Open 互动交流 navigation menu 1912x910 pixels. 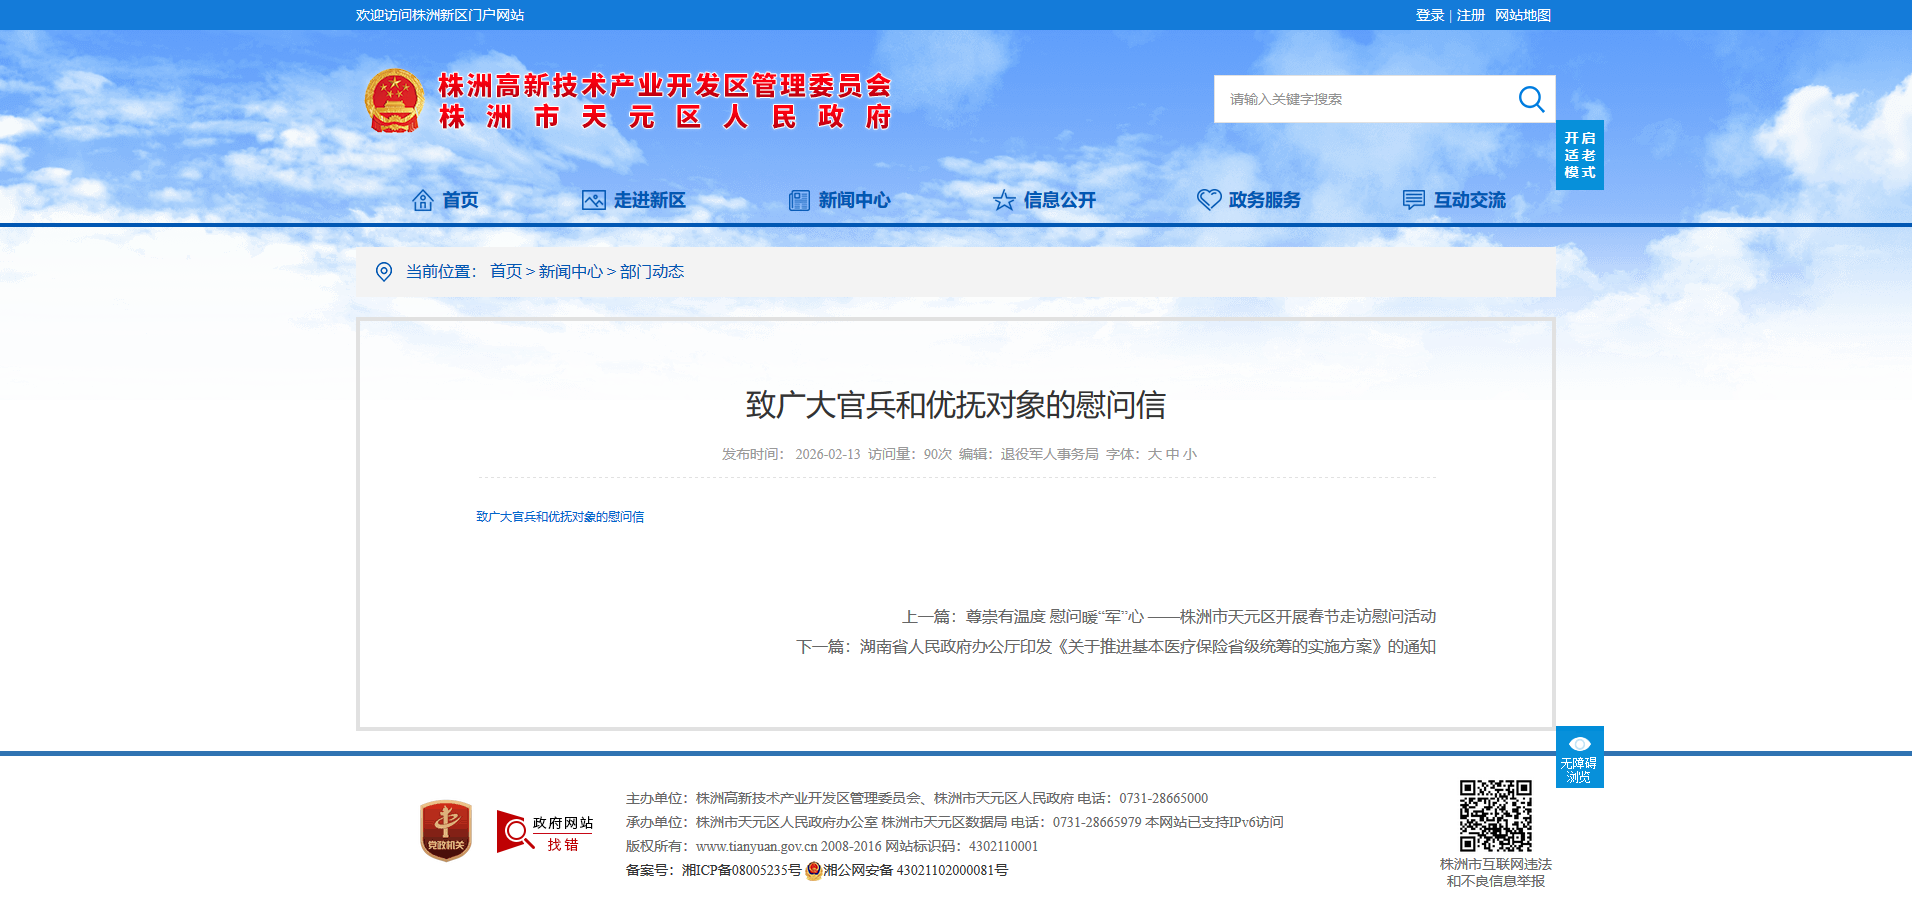click(x=1454, y=200)
